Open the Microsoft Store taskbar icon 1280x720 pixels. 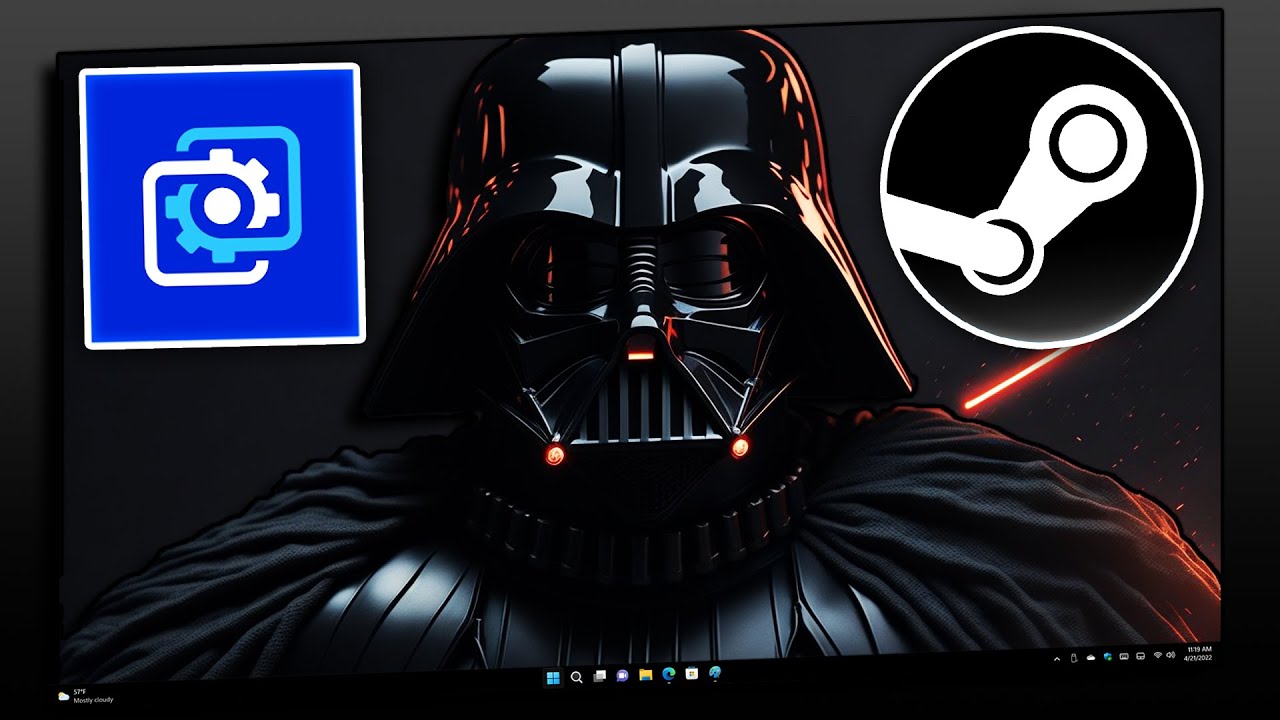point(692,675)
